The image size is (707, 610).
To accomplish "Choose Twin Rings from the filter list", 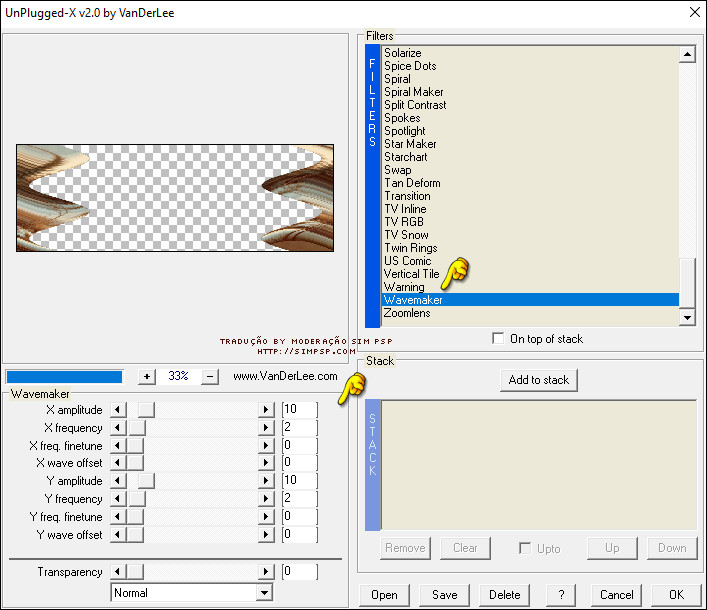I will click(410, 248).
